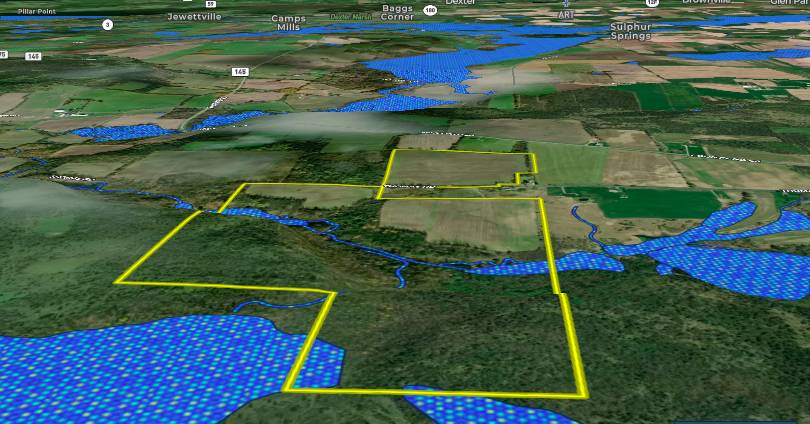Select the Camps Mills place label
Image resolution: width=810 pixels, height=424 pixels.
tap(288, 23)
